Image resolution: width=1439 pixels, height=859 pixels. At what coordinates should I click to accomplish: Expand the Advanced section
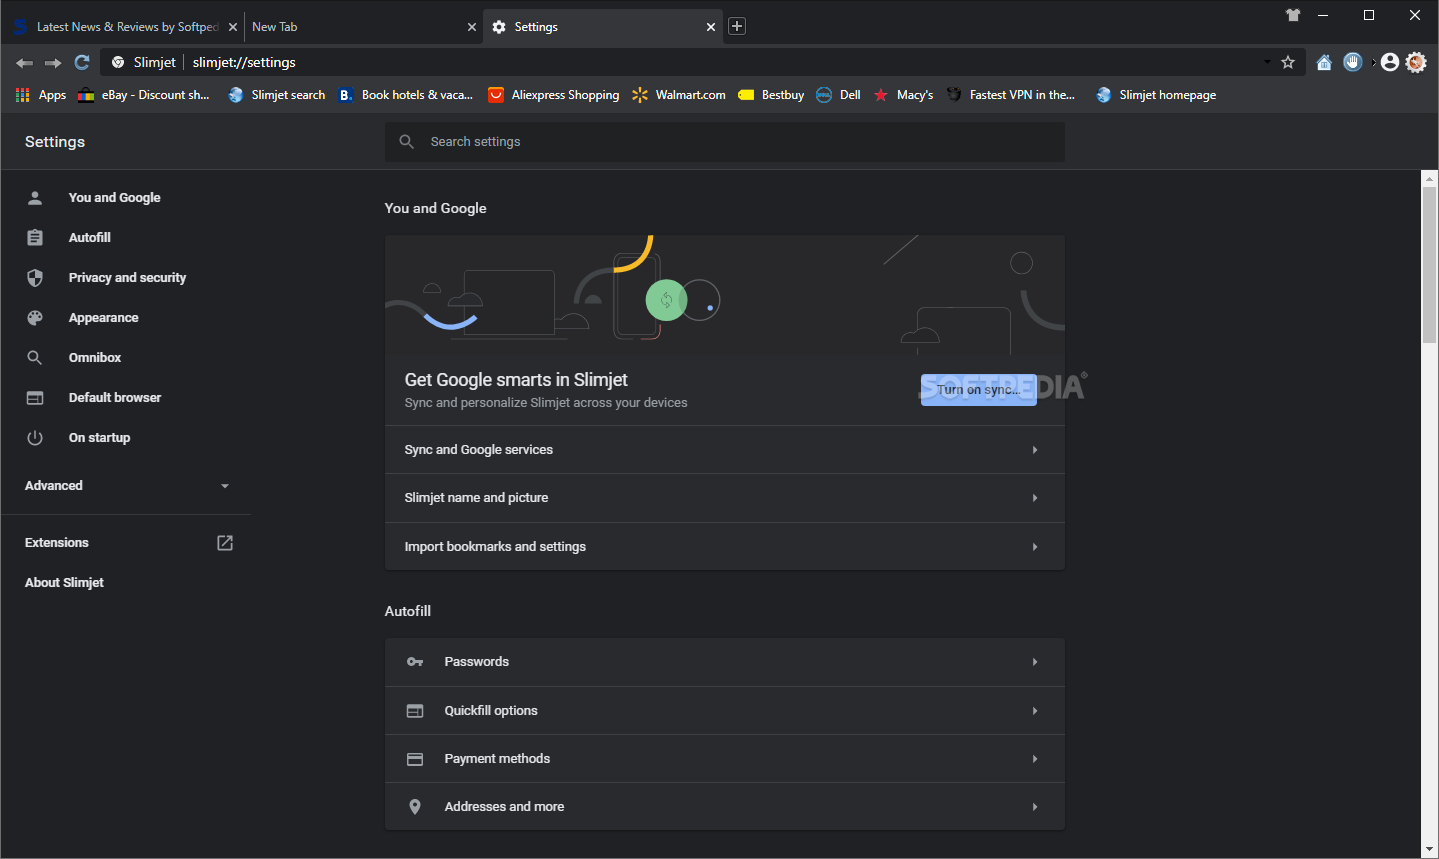point(127,486)
